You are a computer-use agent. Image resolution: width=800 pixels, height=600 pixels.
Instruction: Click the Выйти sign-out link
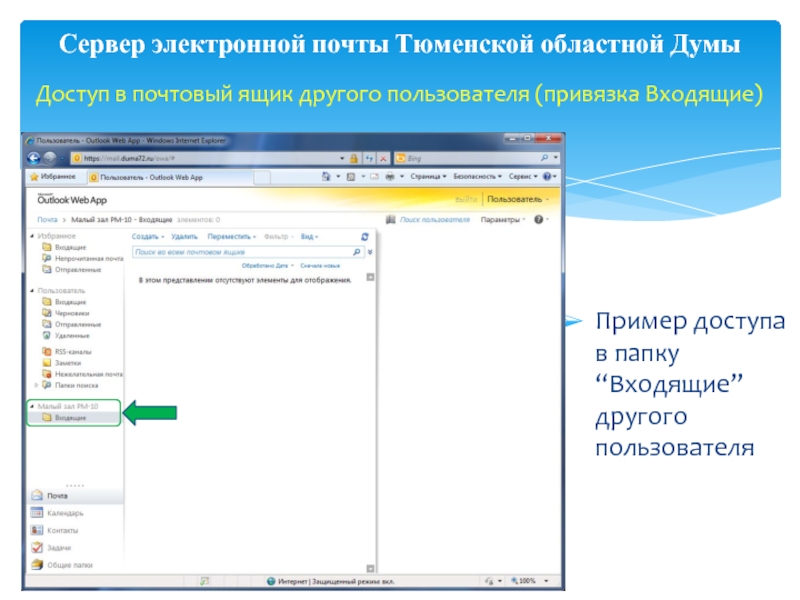tap(466, 199)
